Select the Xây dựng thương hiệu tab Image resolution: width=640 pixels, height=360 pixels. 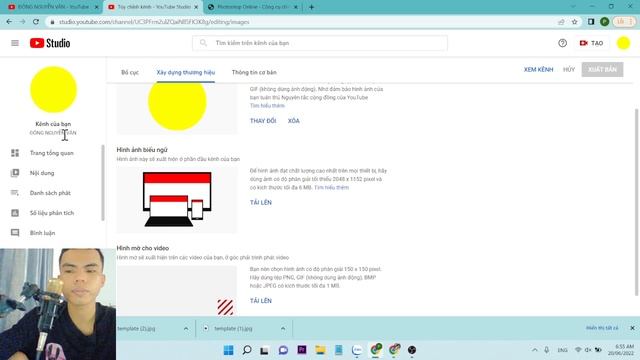tap(186, 72)
